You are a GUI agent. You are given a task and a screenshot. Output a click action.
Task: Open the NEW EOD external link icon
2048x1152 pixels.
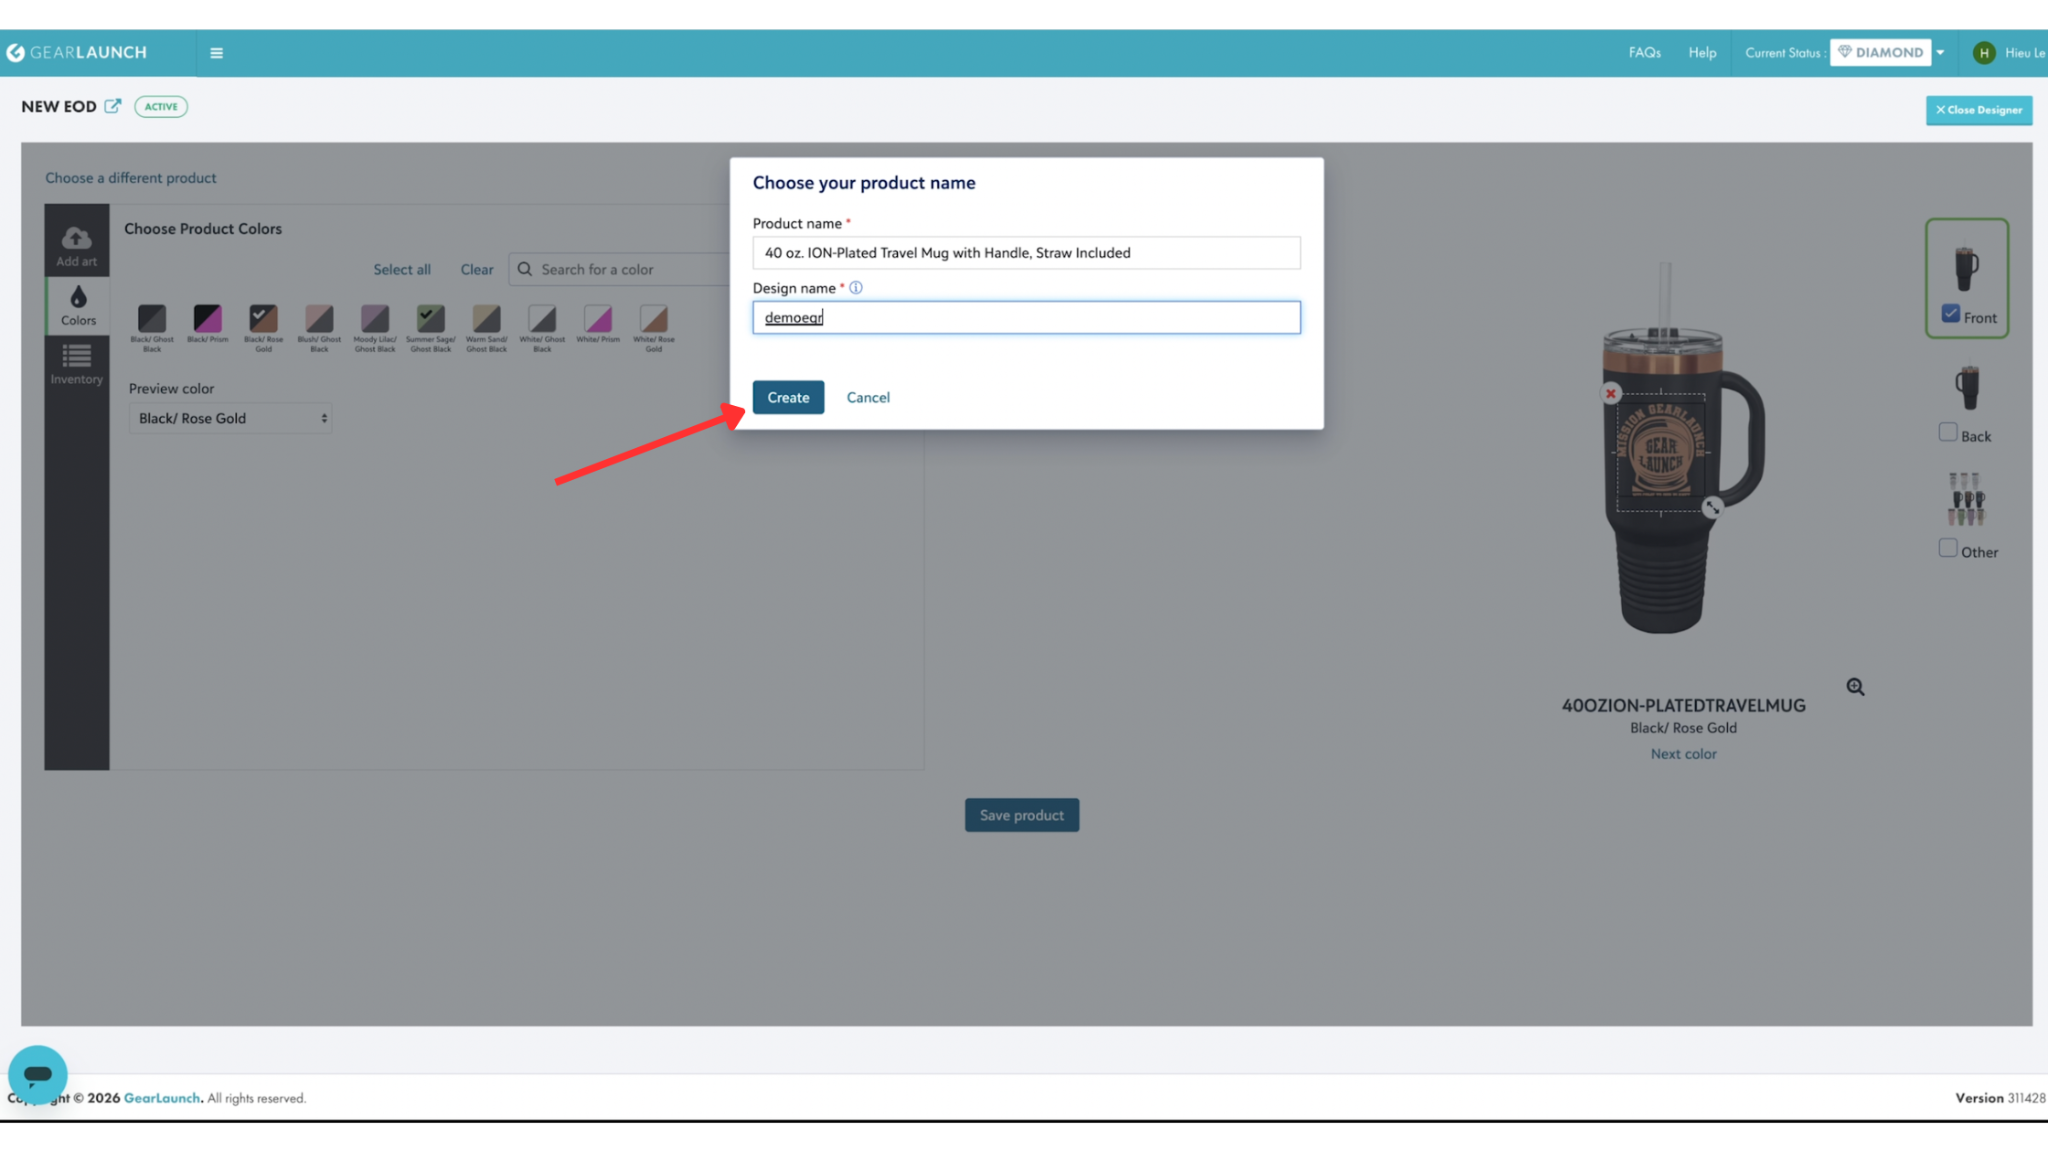tap(113, 106)
